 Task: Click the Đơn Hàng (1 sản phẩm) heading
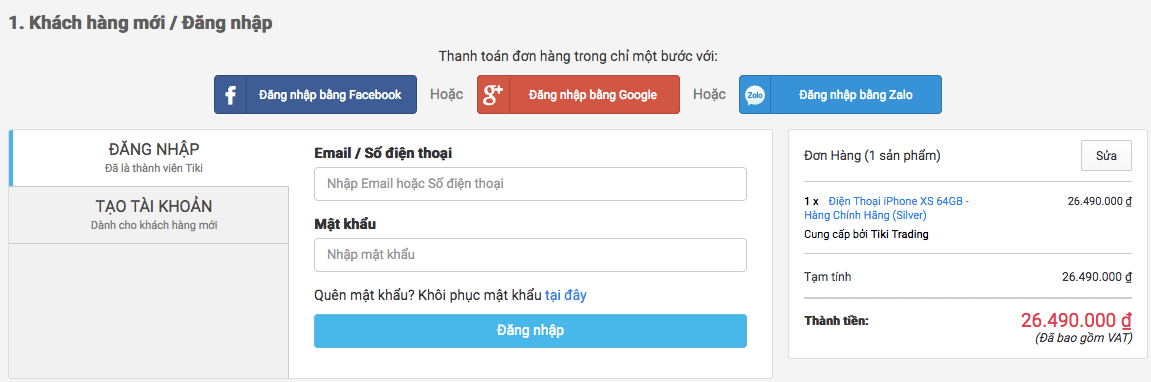[x=873, y=156]
